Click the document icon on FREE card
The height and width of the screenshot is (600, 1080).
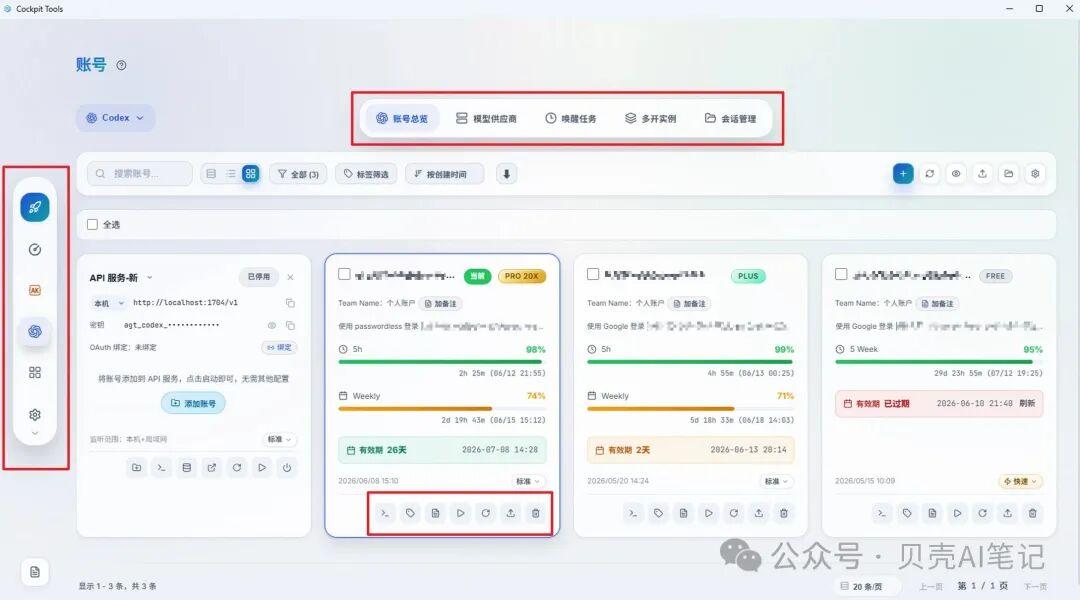(932, 513)
